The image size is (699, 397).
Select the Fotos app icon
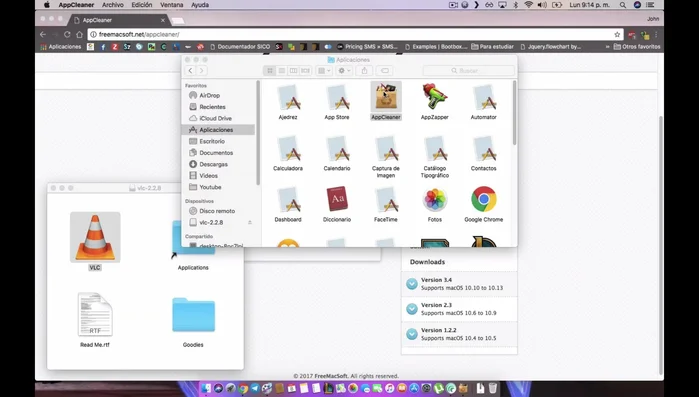435,200
